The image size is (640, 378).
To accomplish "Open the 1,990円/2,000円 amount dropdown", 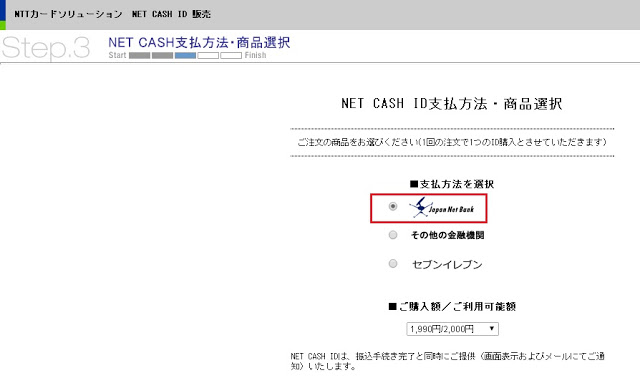I will pyautogui.click(x=452, y=329).
